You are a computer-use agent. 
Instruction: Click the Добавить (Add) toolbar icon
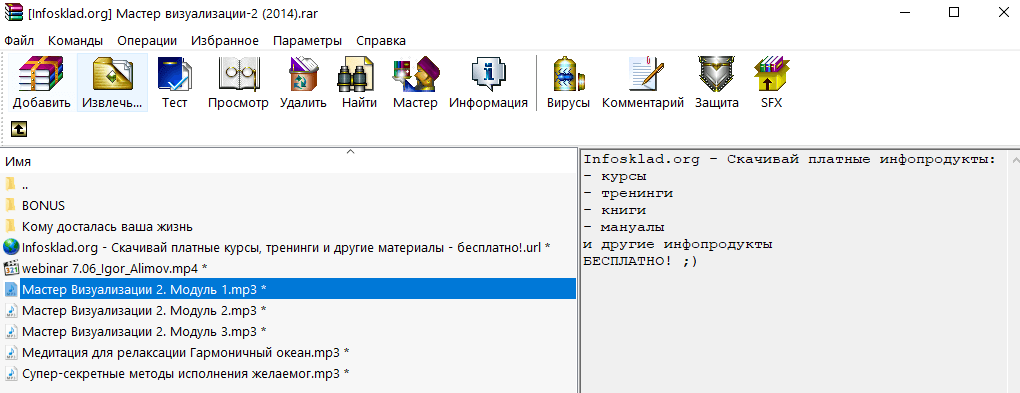point(41,74)
